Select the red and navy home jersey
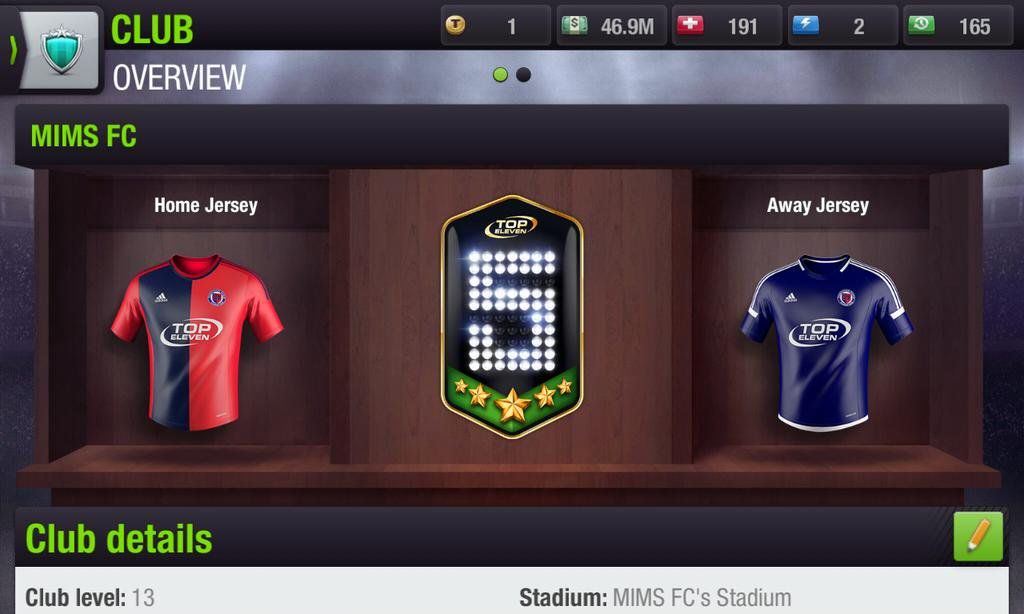This screenshot has width=1024, height=614. coord(197,342)
